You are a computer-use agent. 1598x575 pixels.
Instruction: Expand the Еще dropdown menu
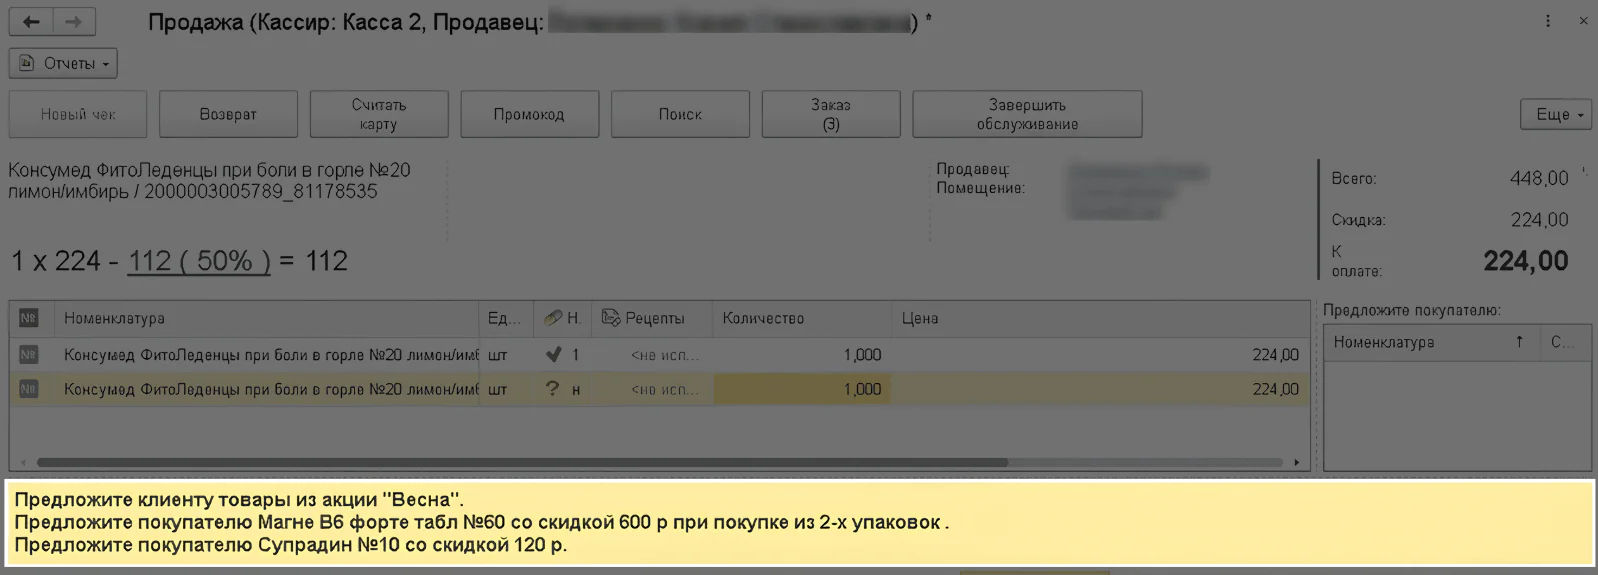tap(1558, 114)
